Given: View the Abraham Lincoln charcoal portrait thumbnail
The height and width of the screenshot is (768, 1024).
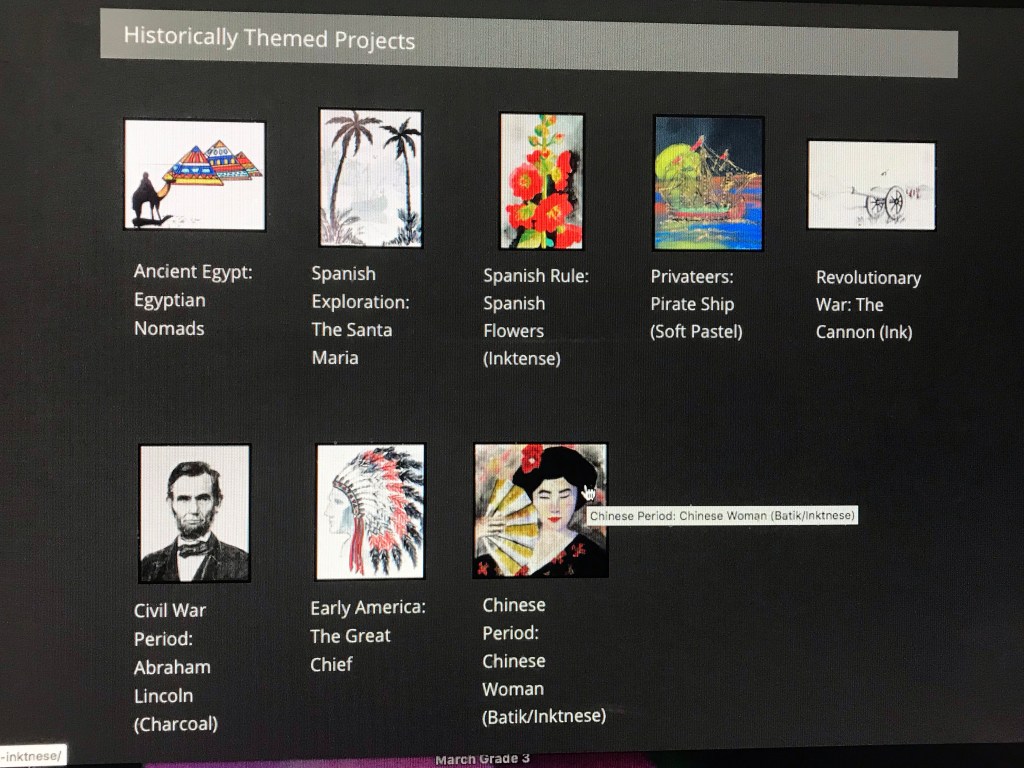Looking at the screenshot, I should pos(194,514).
